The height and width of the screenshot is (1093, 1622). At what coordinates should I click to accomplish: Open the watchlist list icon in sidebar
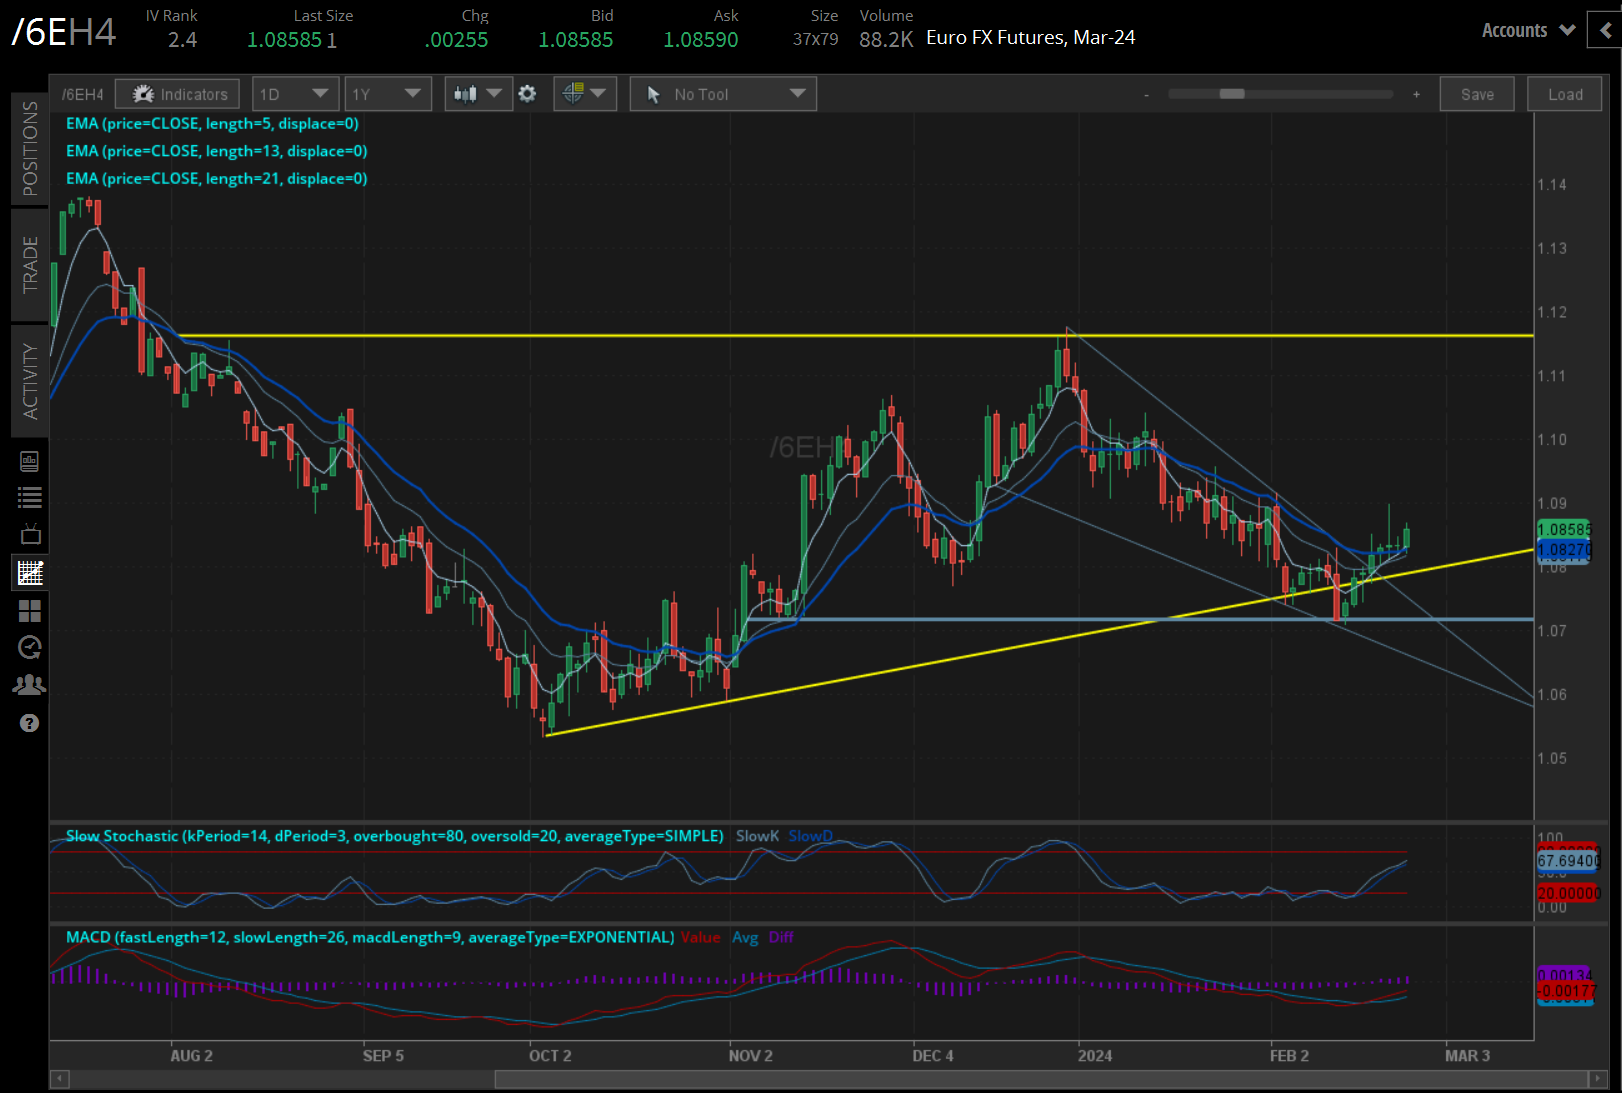pyautogui.click(x=29, y=497)
